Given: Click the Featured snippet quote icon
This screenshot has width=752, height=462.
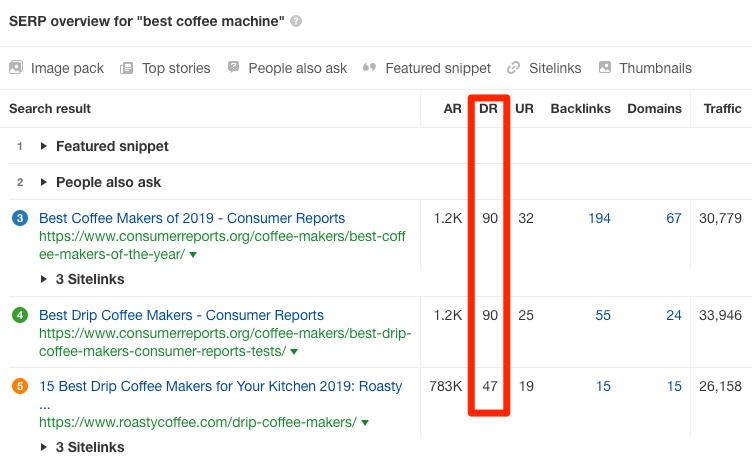Looking at the screenshot, I should click(x=369, y=68).
